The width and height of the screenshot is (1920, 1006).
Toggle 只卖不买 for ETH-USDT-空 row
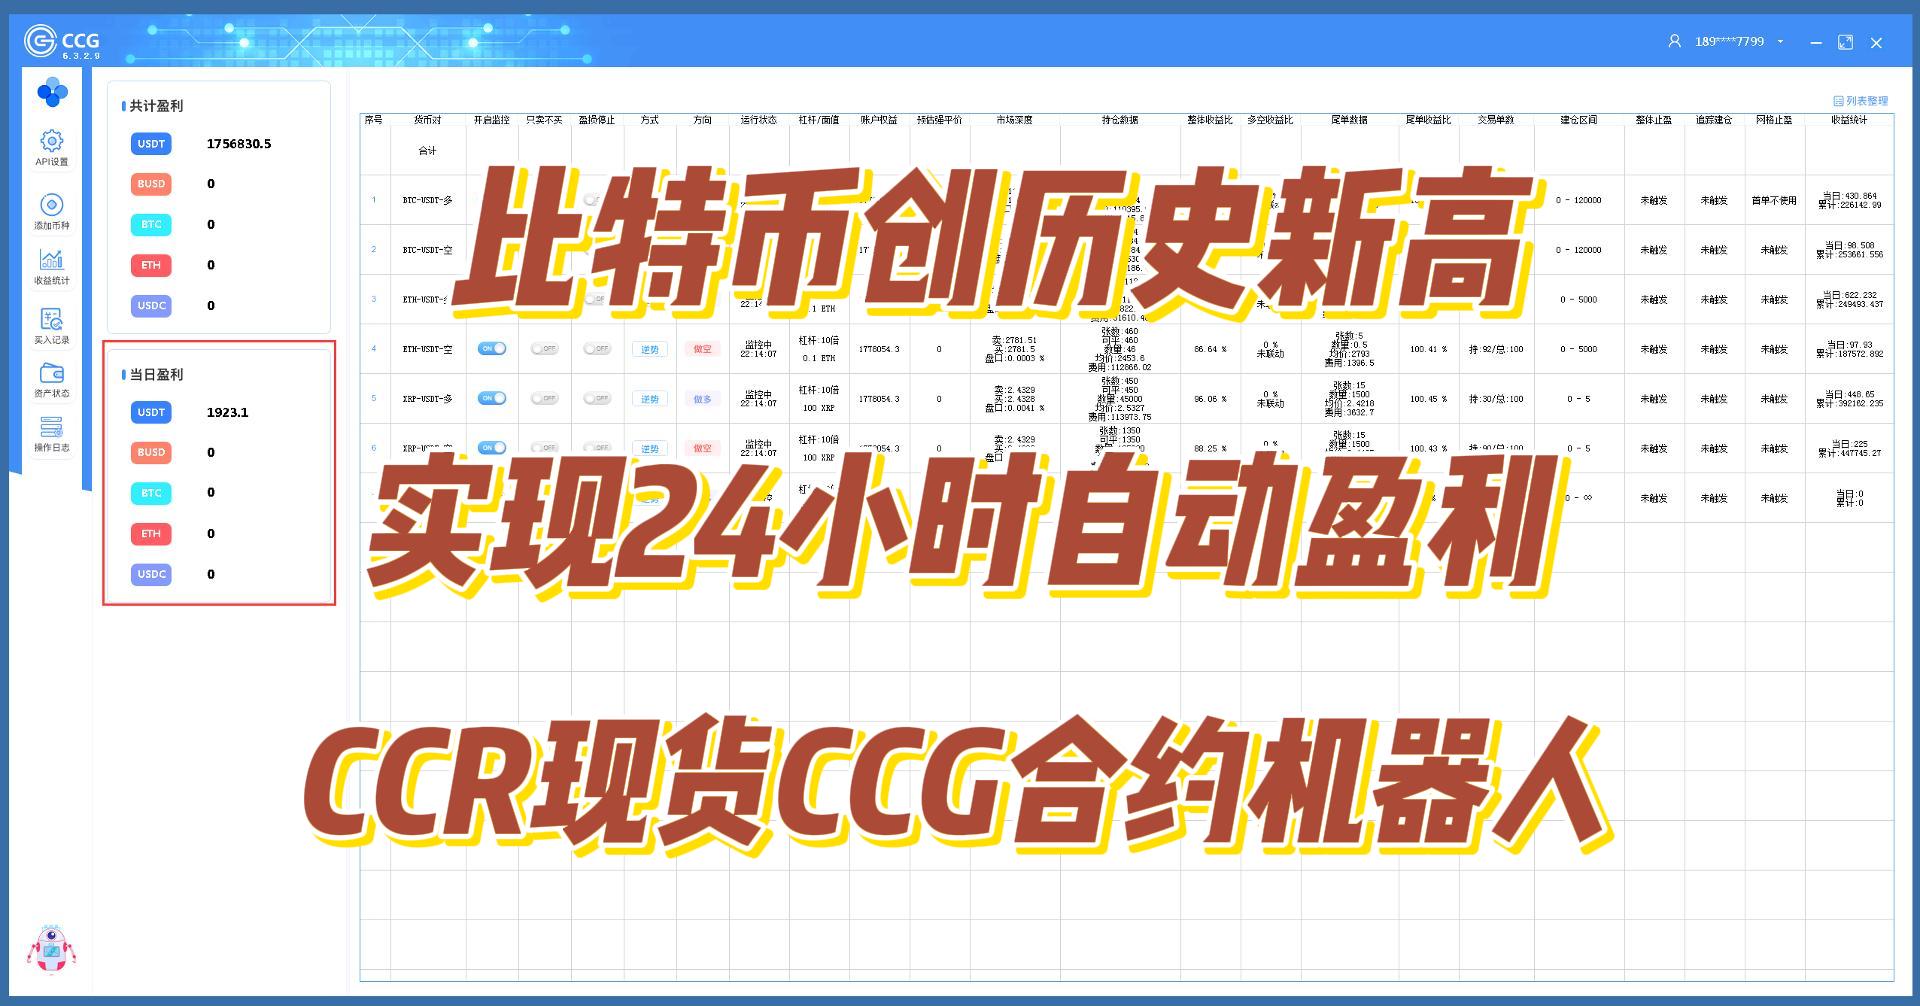coord(544,348)
